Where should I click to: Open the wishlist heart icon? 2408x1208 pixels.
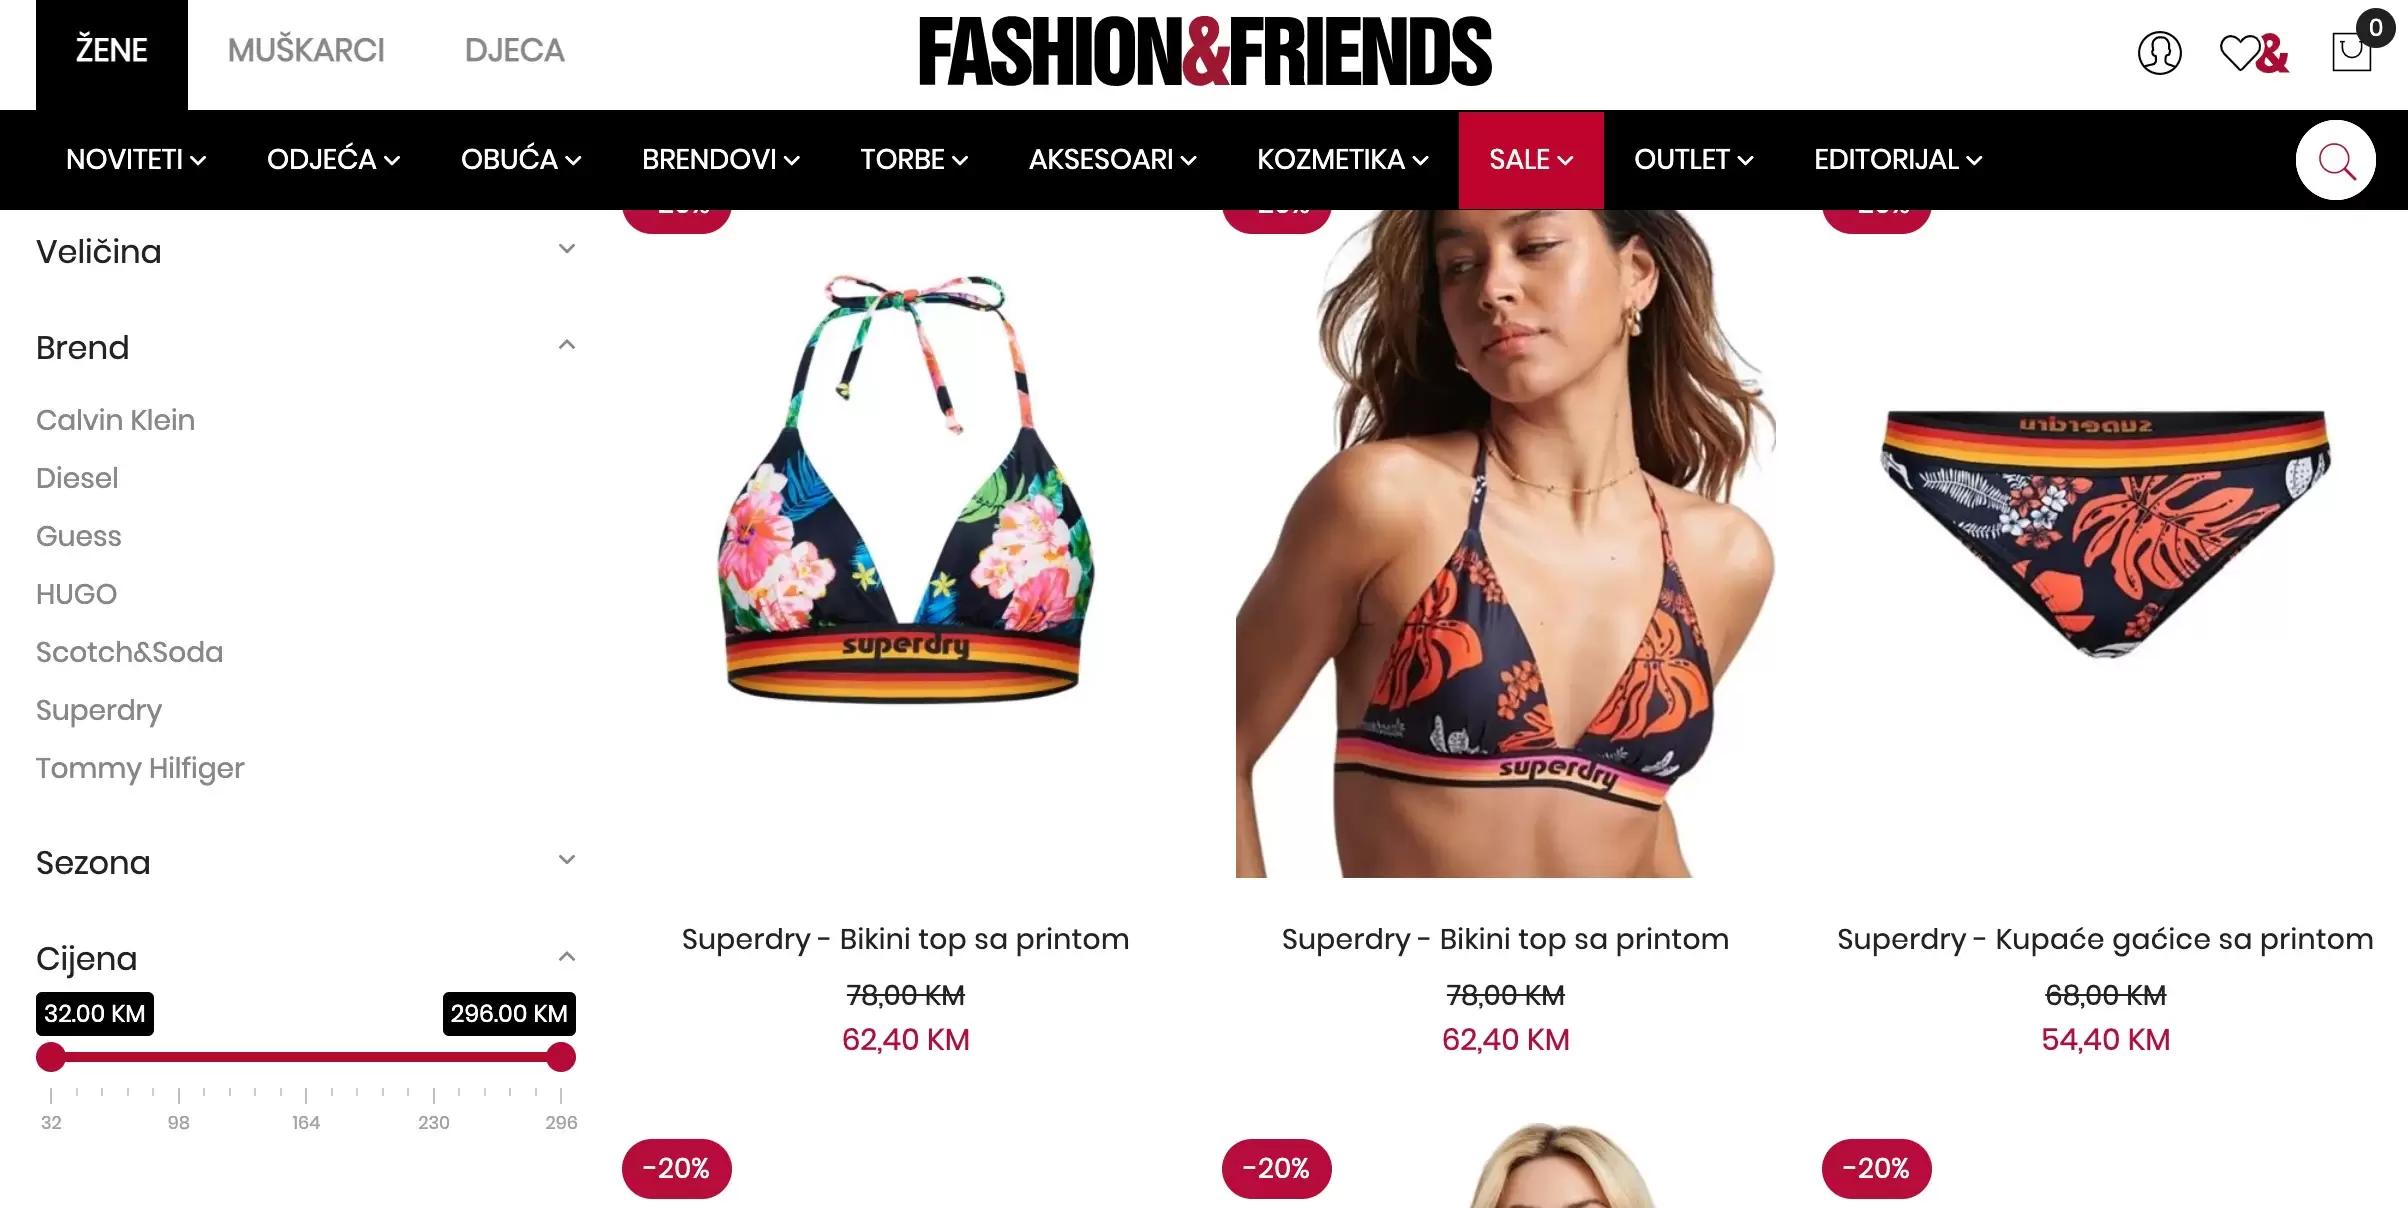click(x=2254, y=53)
